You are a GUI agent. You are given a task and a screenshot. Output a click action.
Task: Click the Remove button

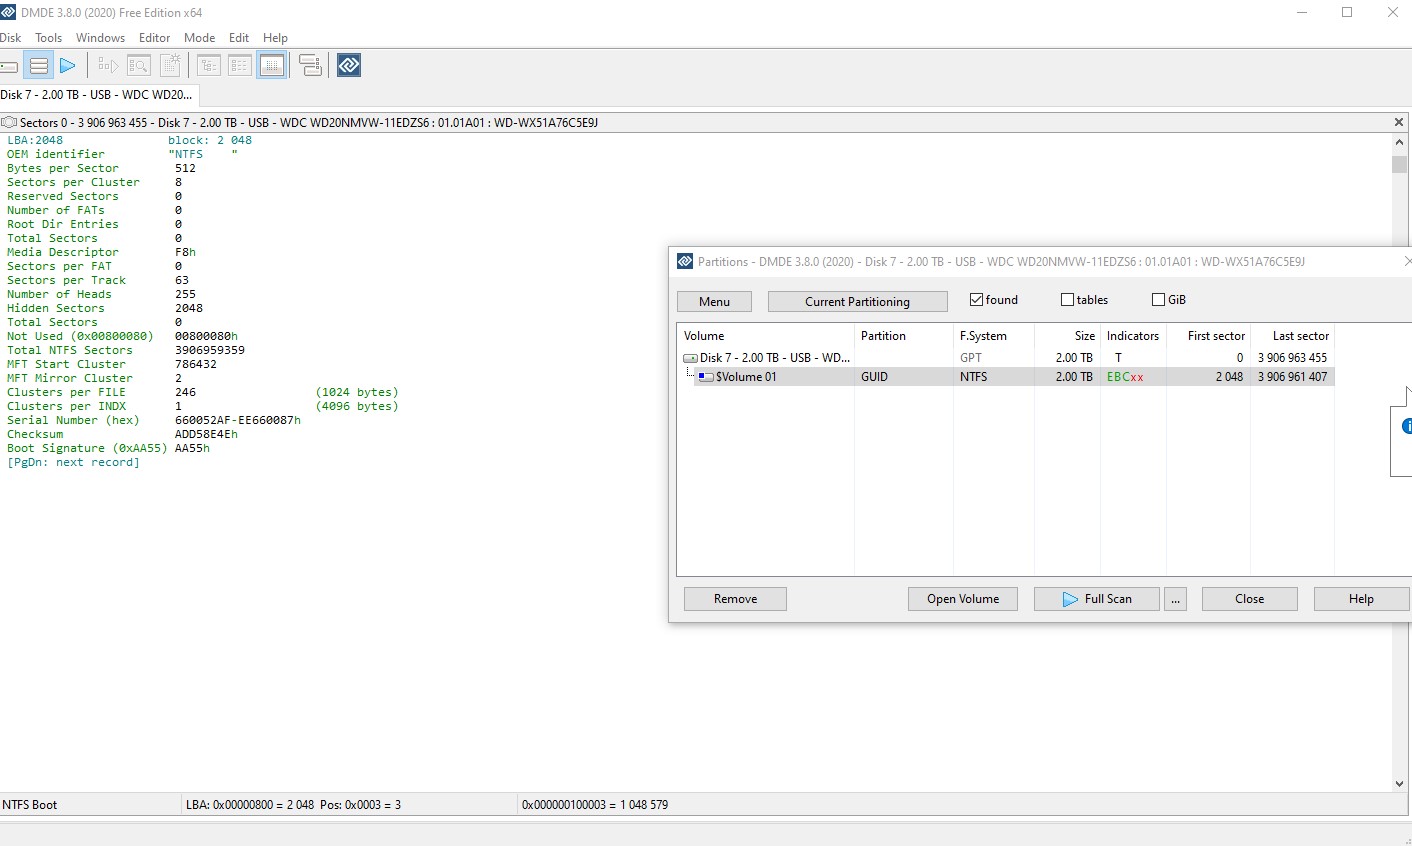pos(735,599)
